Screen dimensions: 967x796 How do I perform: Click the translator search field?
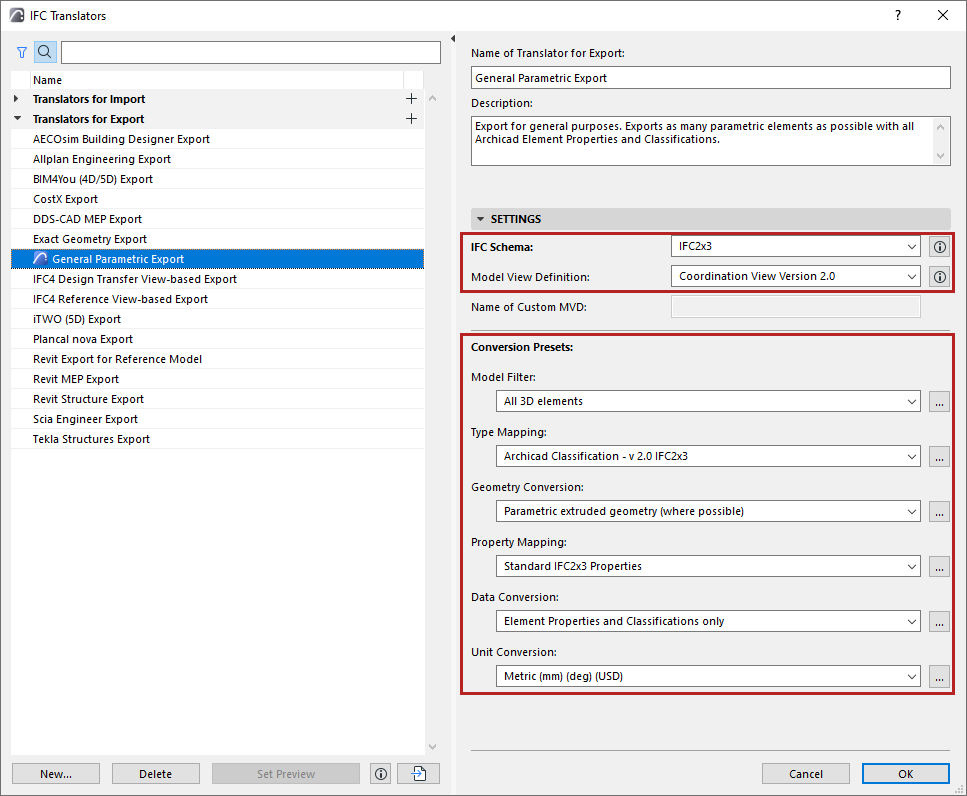(x=250, y=52)
